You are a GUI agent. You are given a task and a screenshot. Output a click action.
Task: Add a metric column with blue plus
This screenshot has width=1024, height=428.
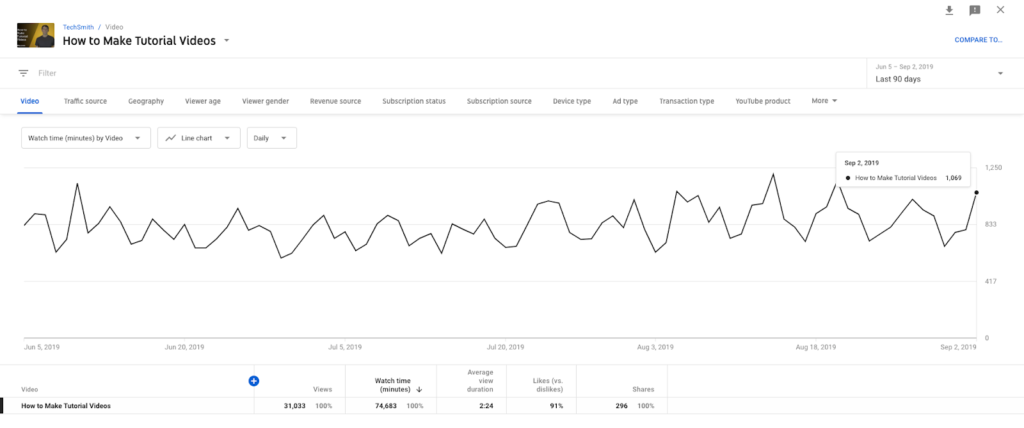(254, 381)
